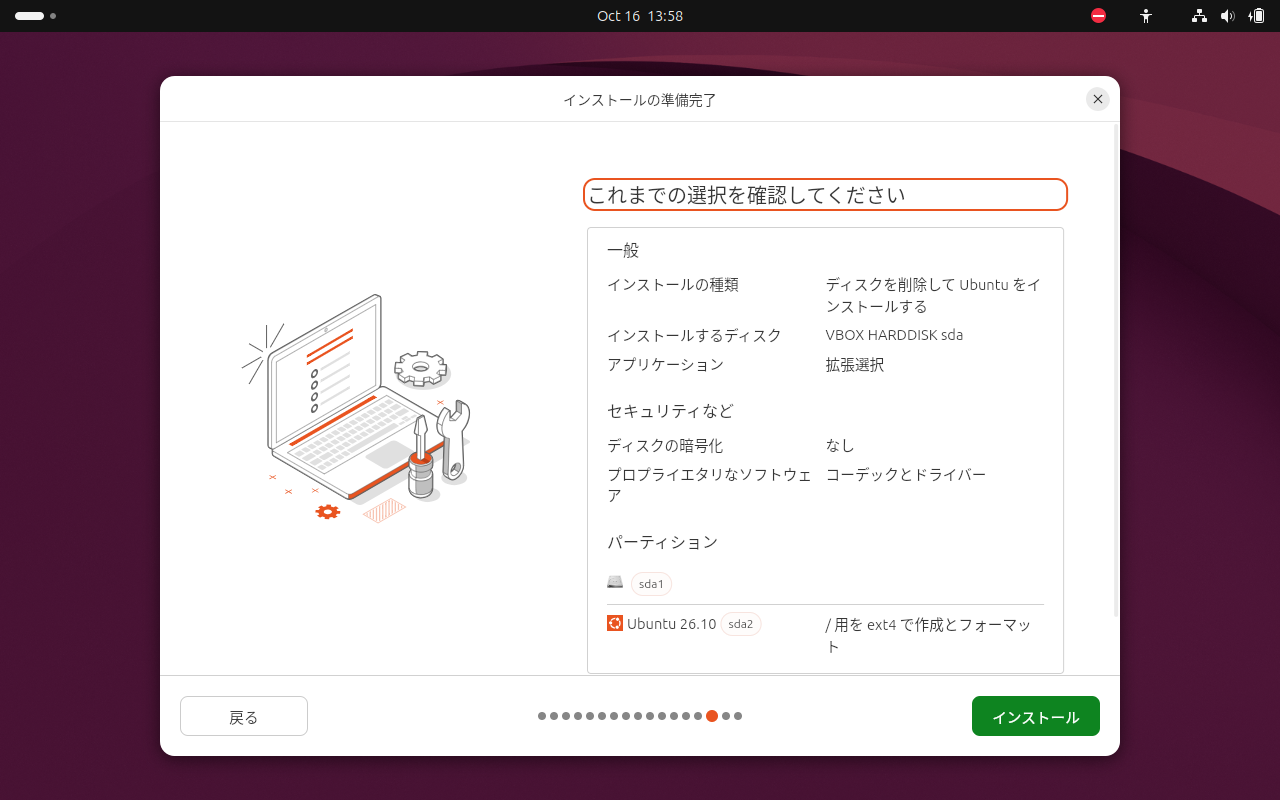The image size is (1280, 800).
Task: Select the sda2 partition tag
Action: pos(741,624)
